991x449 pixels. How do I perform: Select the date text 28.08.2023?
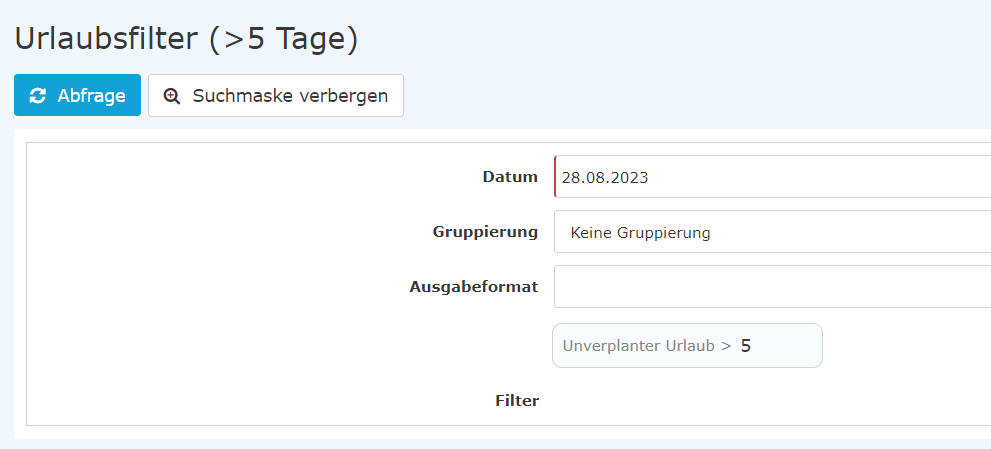pos(605,178)
